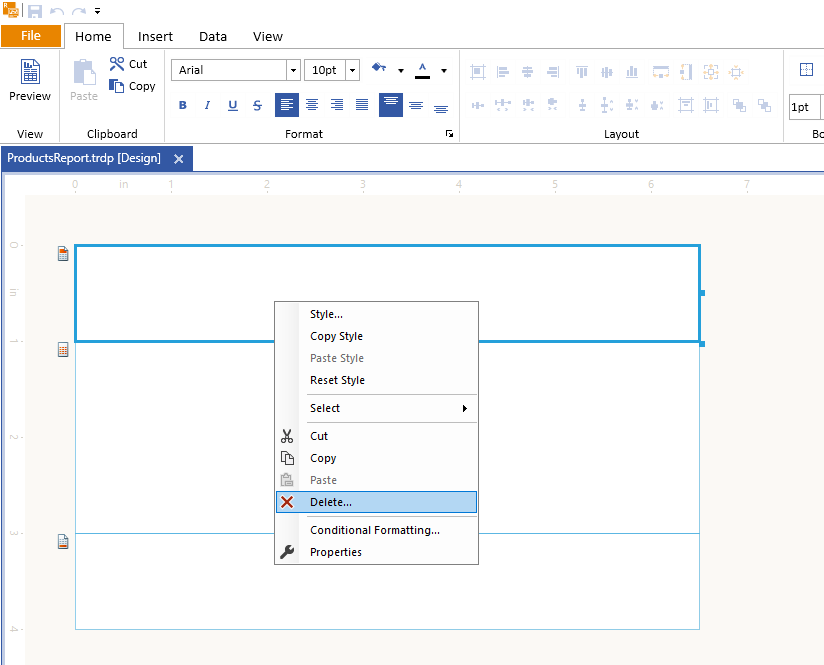Open Conditional Formatting... from context menu
The width and height of the screenshot is (824, 665).
point(375,530)
